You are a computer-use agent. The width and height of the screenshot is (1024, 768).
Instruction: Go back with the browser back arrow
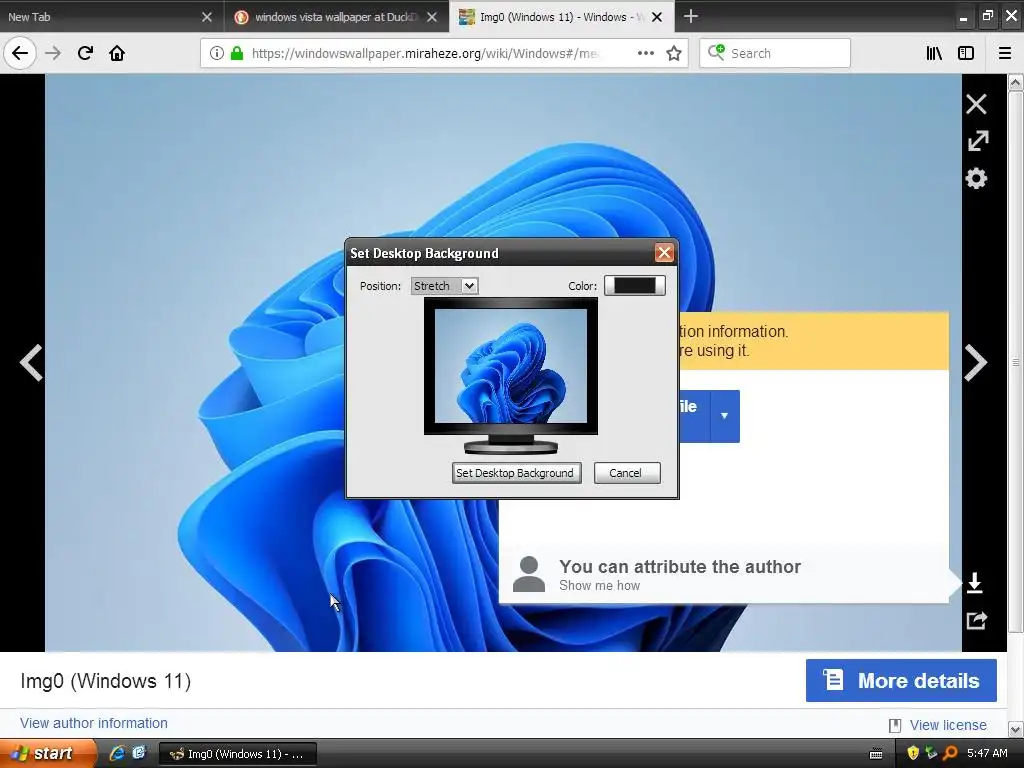click(20, 53)
